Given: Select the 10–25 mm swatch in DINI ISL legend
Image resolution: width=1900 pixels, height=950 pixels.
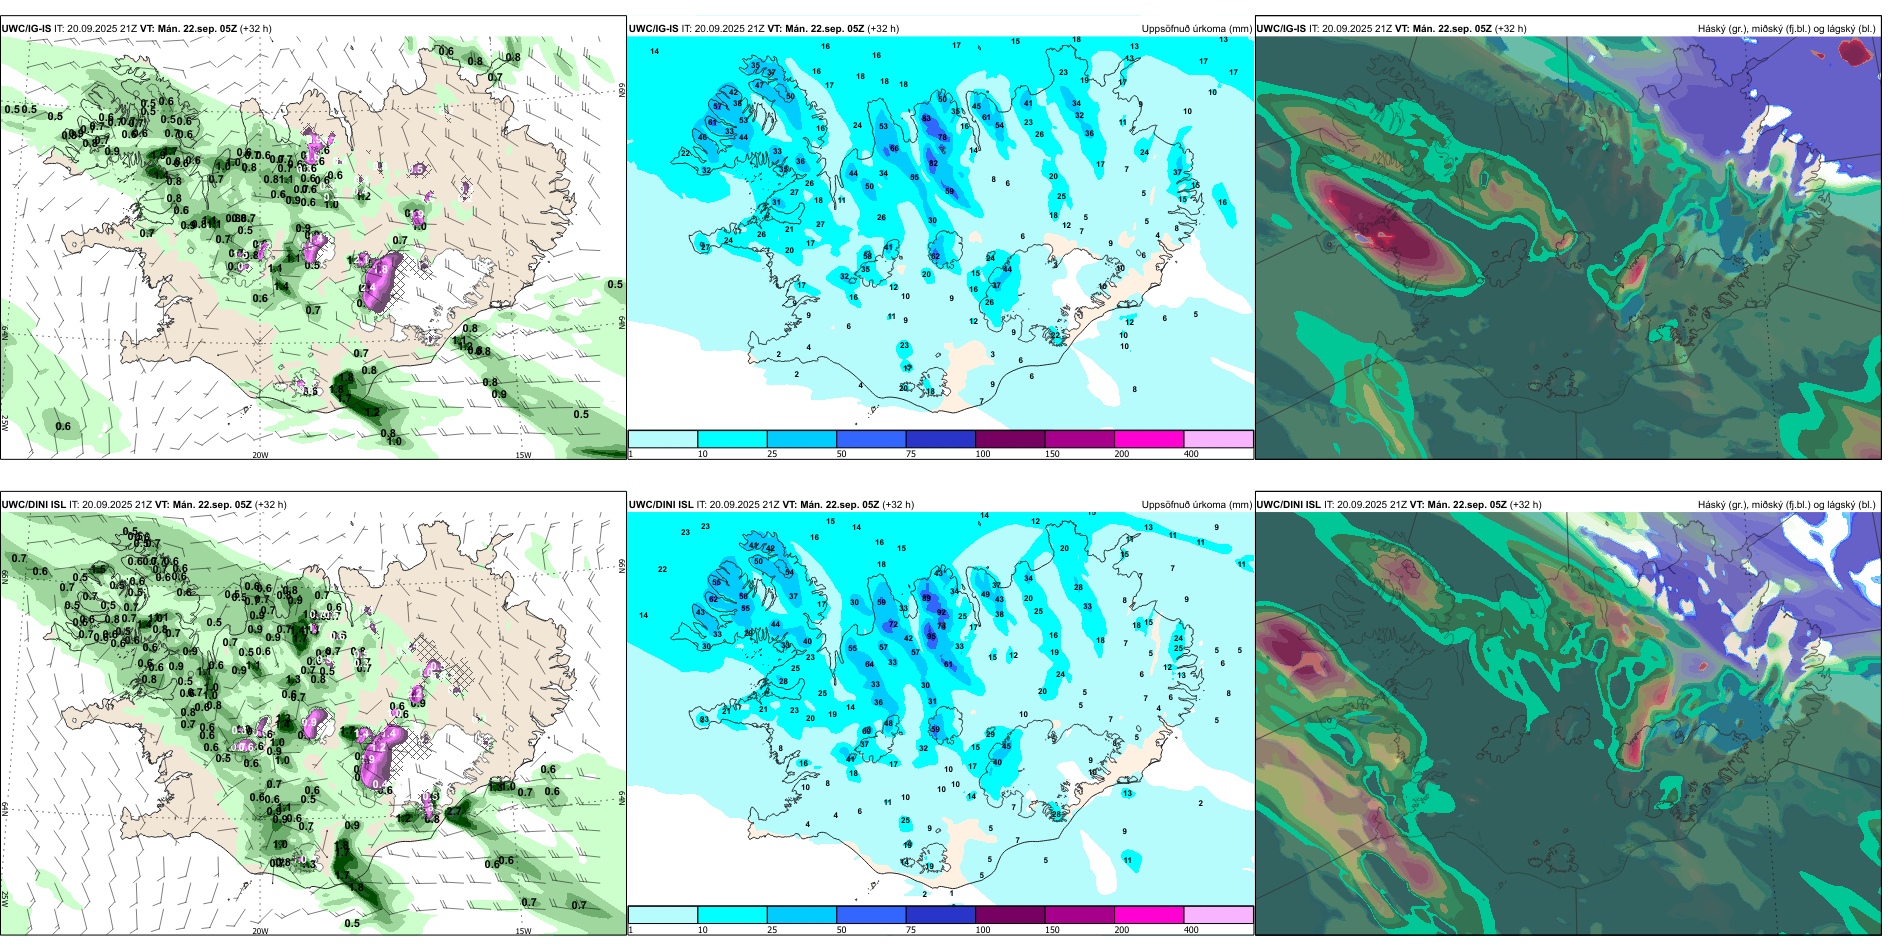Looking at the screenshot, I should click(732, 915).
